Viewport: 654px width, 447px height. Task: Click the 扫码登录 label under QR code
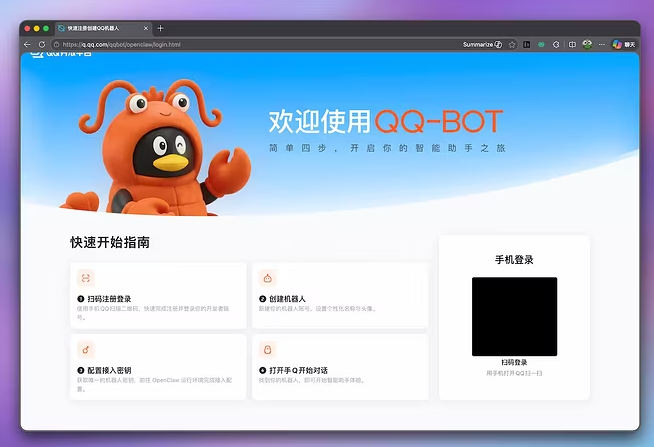click(514, 362)
